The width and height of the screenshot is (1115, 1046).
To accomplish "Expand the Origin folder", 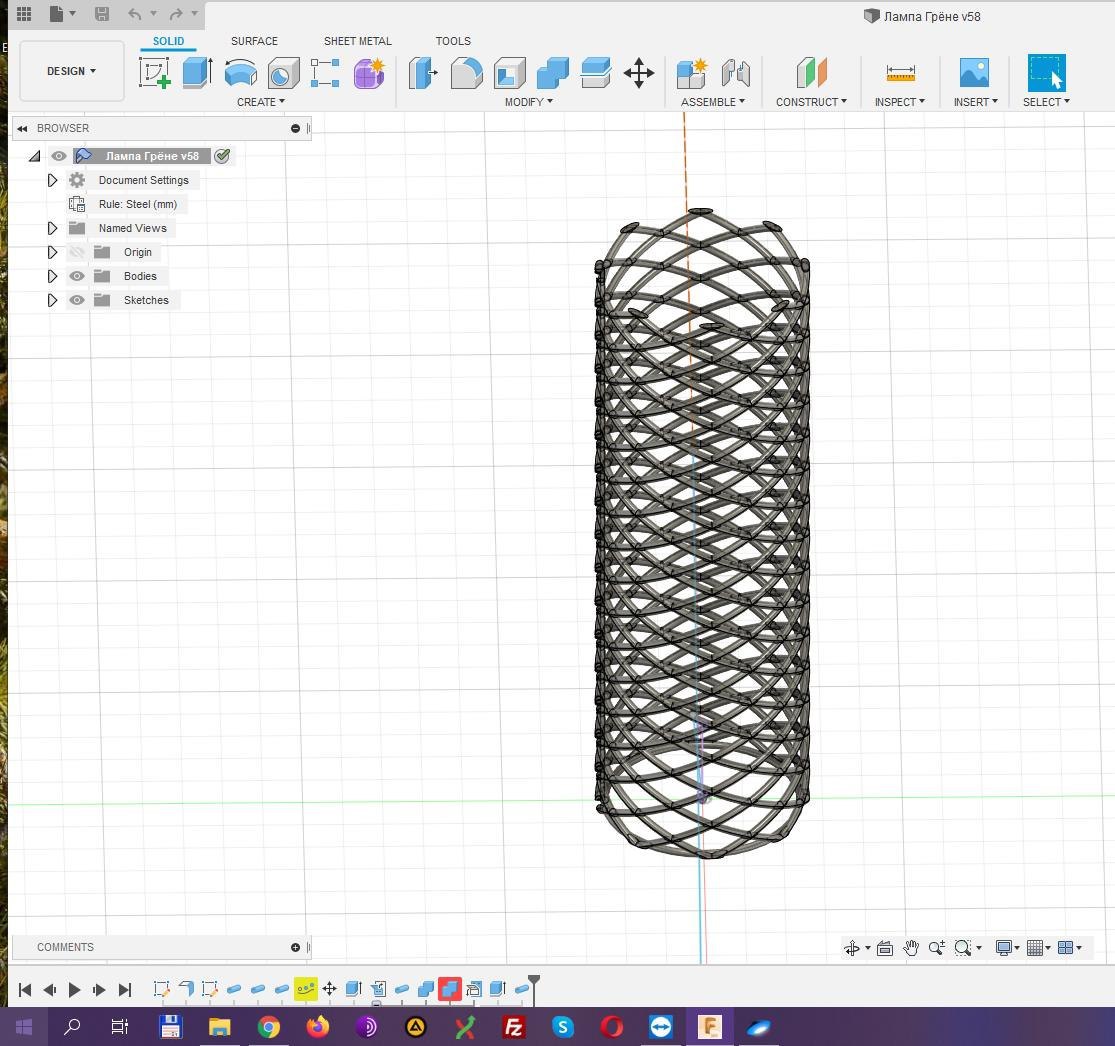I will [x=52, y=252].
